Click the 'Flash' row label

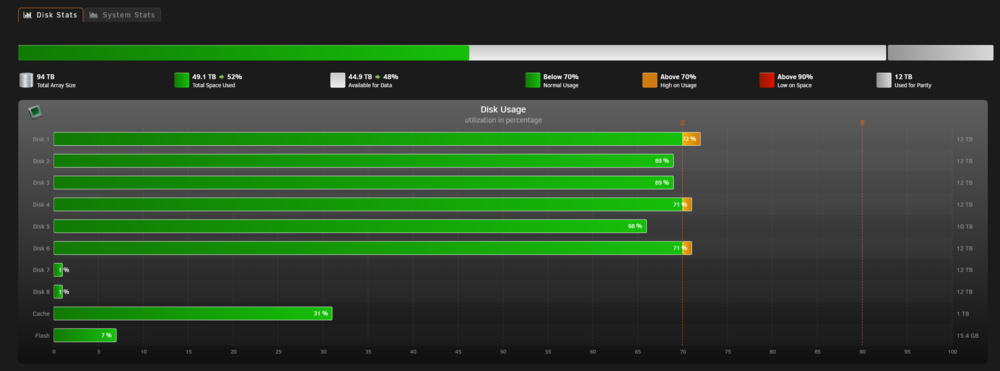42,335
